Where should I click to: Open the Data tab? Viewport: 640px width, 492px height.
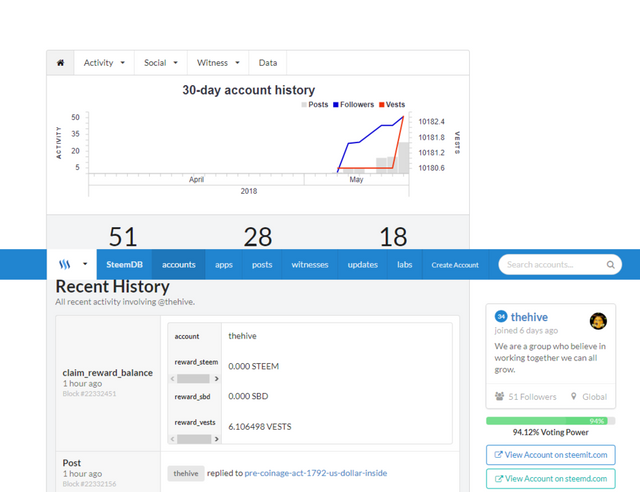(x=268, y=62)
